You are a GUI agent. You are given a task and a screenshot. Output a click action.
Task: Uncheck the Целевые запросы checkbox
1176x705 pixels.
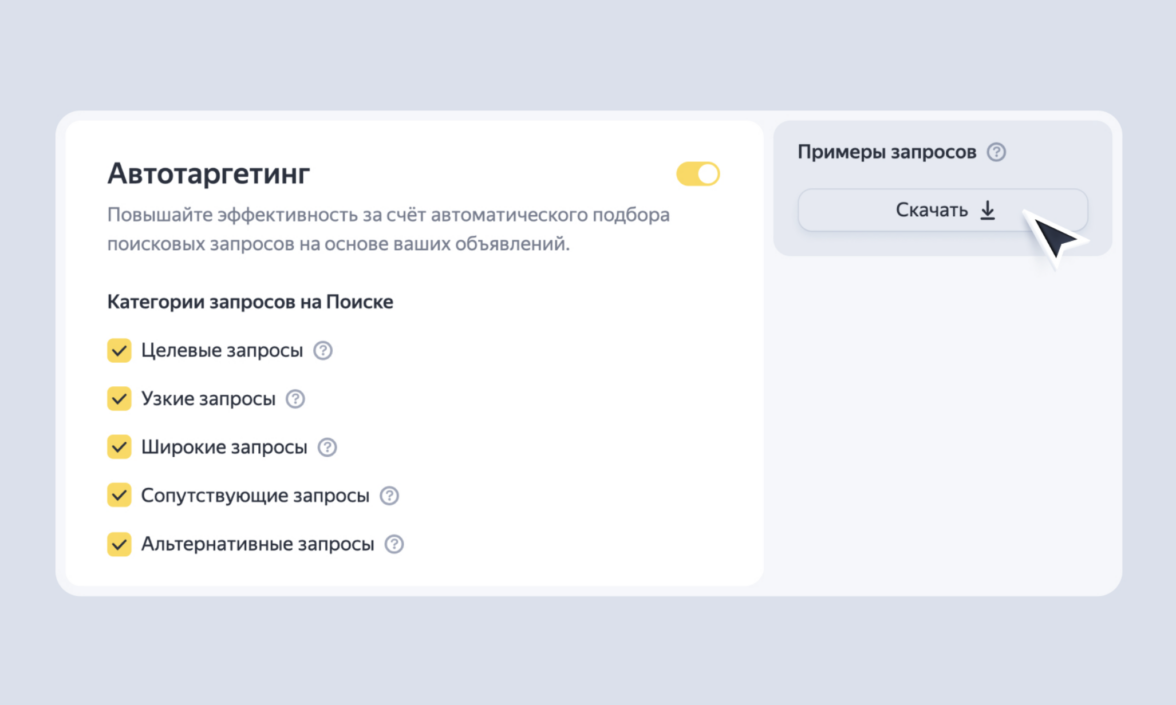point(119,351)
